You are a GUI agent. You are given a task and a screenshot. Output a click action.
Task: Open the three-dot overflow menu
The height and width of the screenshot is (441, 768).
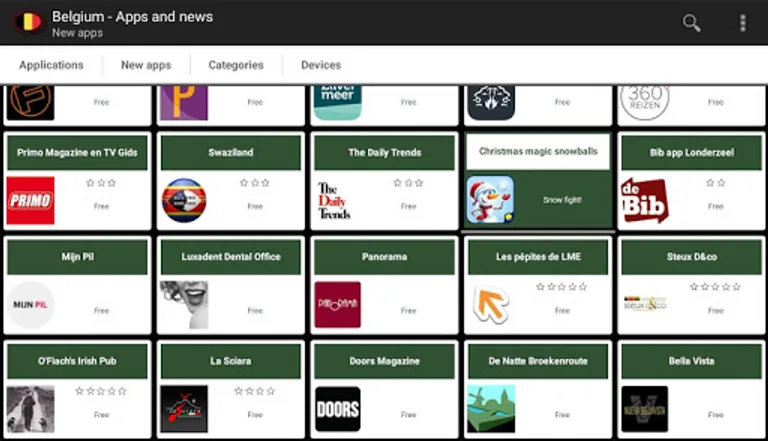[743, 23]
